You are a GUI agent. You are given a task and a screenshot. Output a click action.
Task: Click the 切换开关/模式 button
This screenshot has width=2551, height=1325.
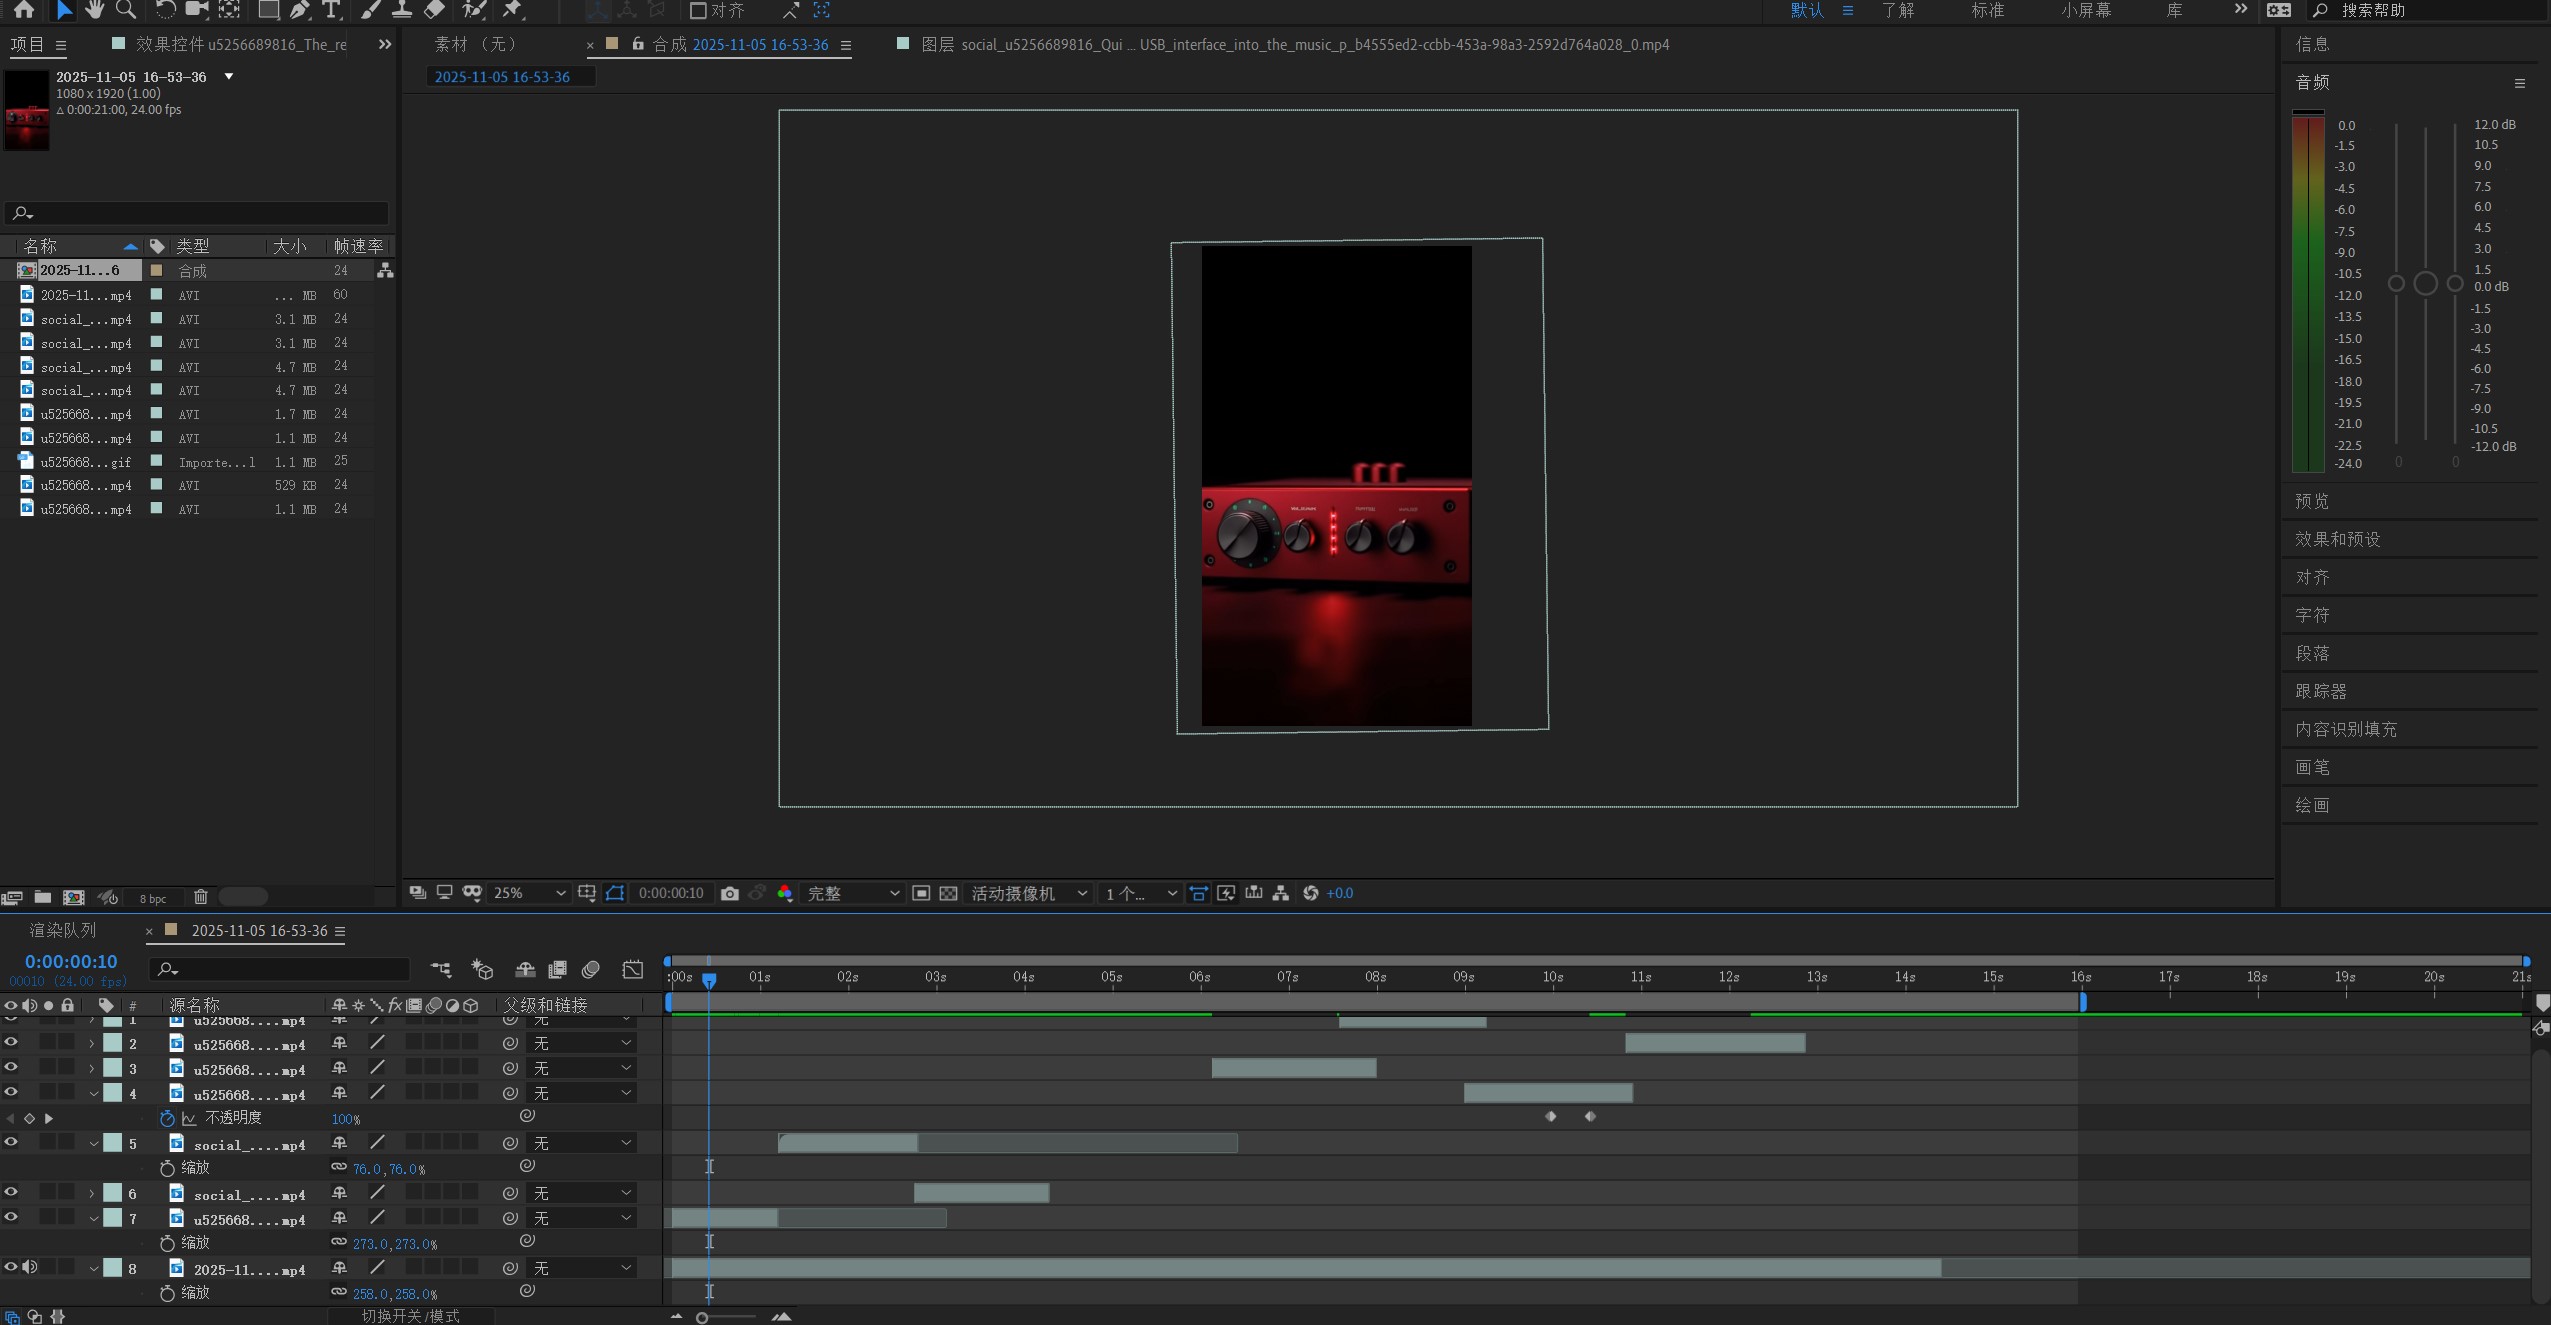(x=410, y=1316)
